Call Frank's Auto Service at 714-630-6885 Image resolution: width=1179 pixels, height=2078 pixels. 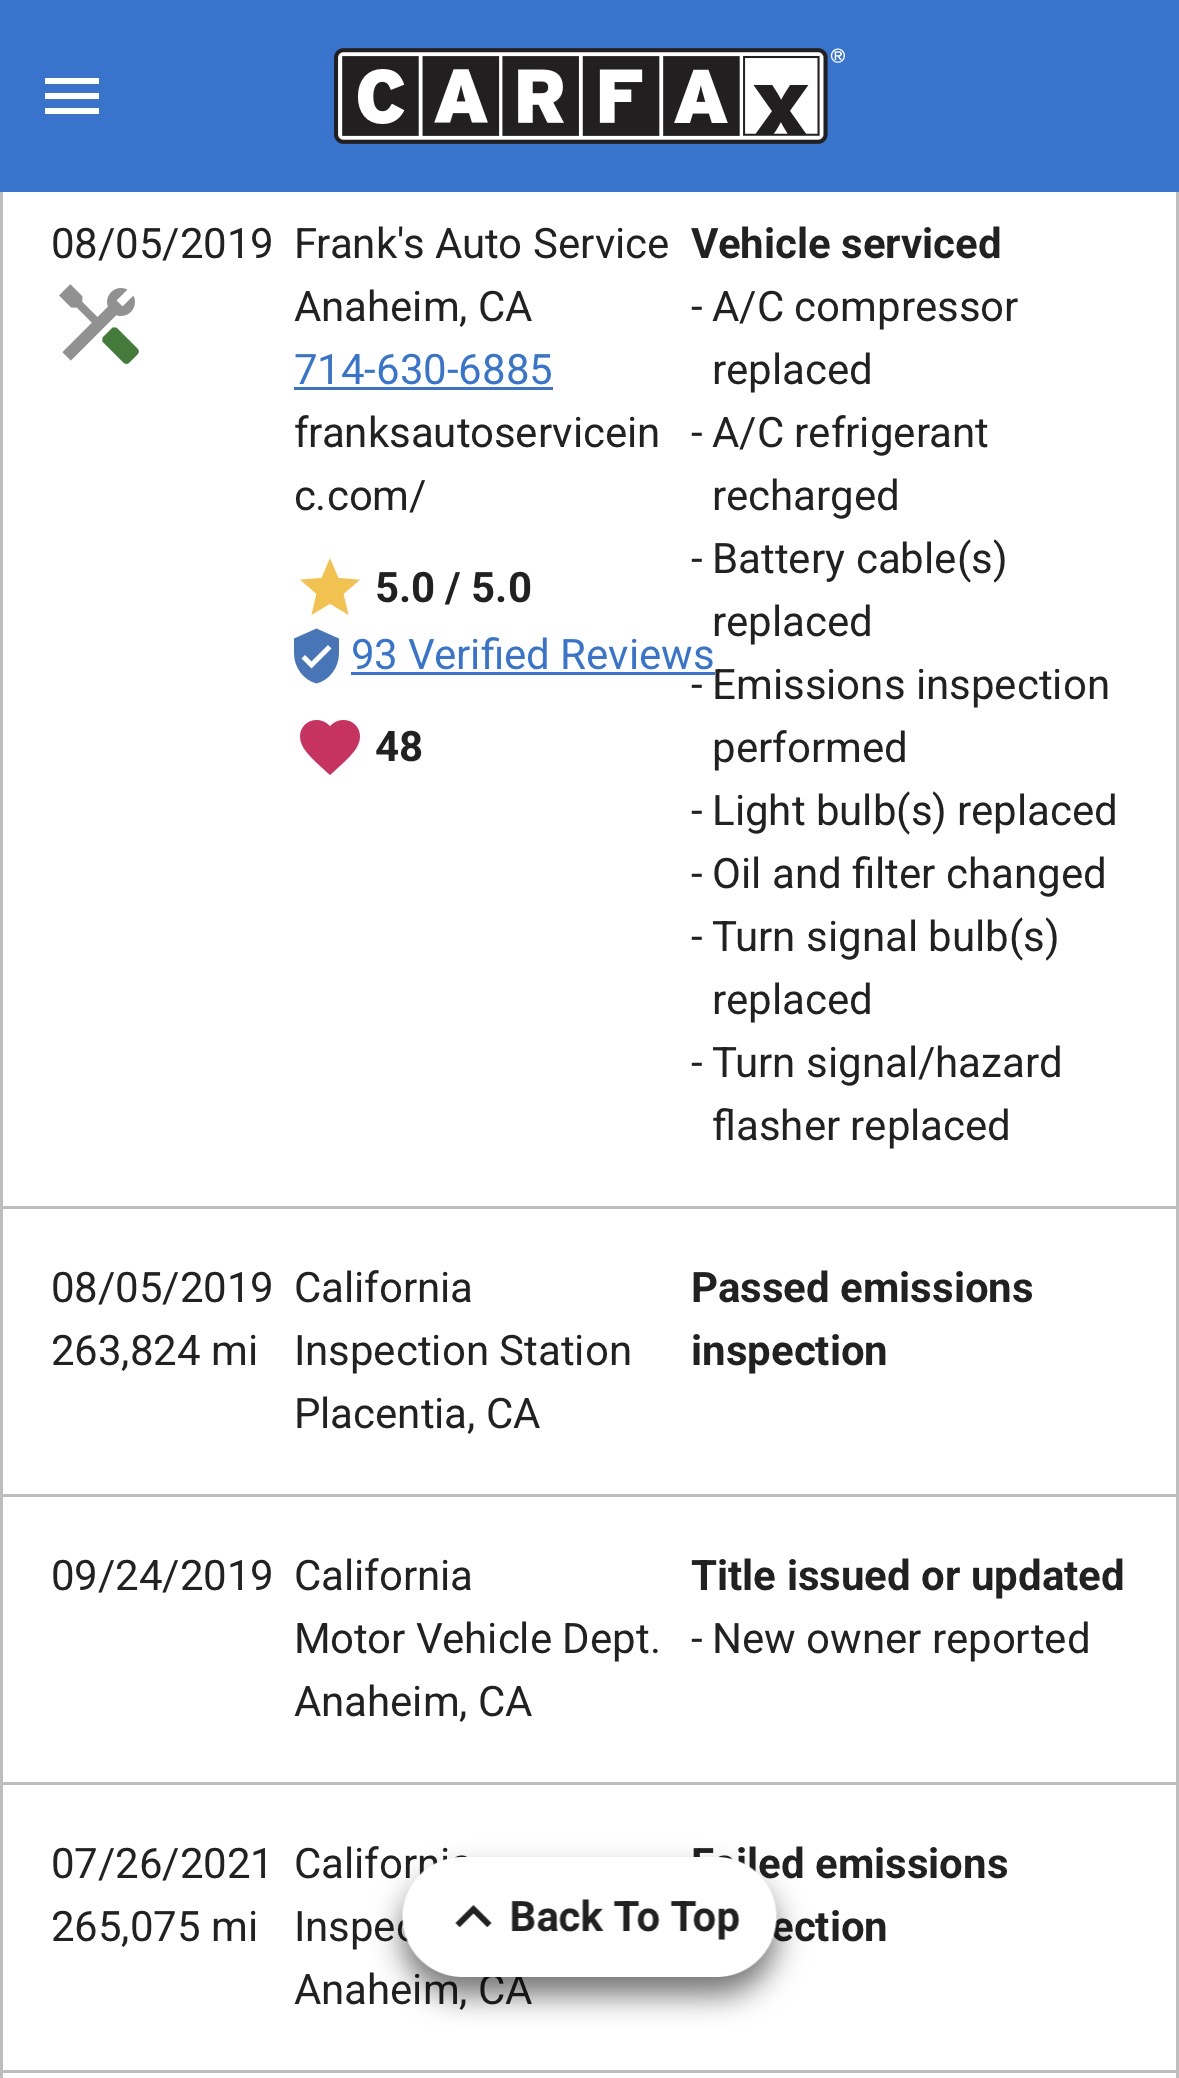pyautogui.click(x=423, y=370)
